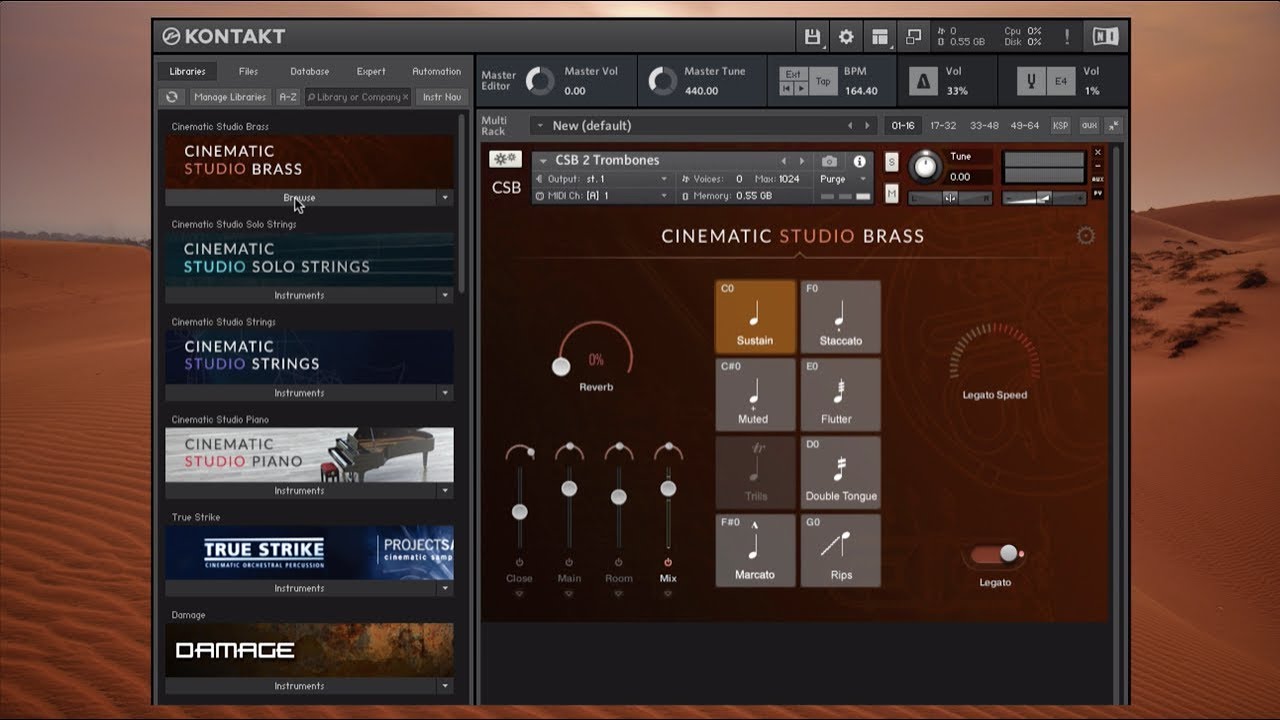This screenshot has height=720, width=1280.
Task: Open Kontakt settings gear icon
Action: tap(846, 37)
